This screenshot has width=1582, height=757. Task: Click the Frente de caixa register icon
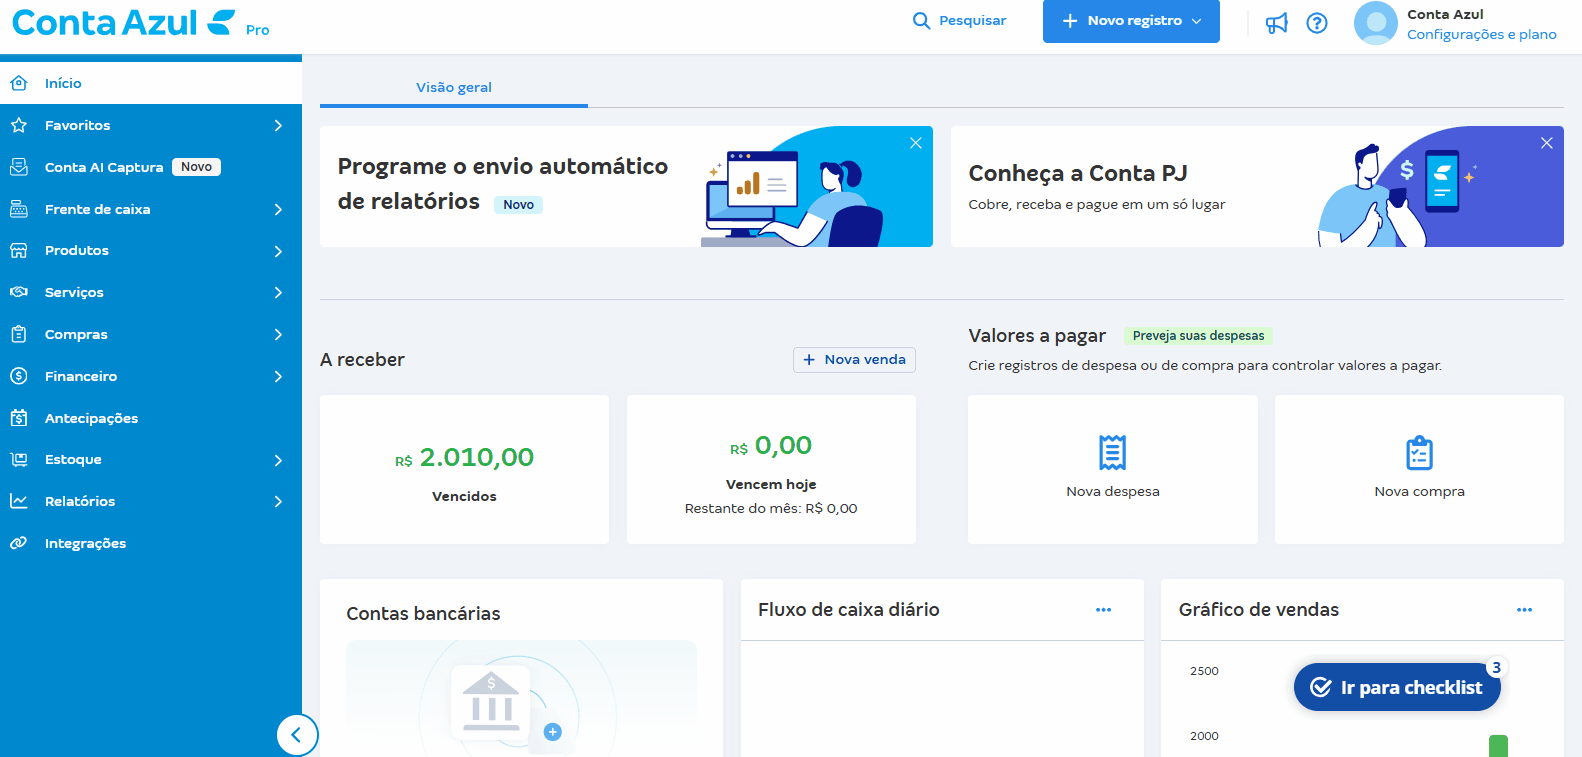pyautogui.click(x=19, y=209)
